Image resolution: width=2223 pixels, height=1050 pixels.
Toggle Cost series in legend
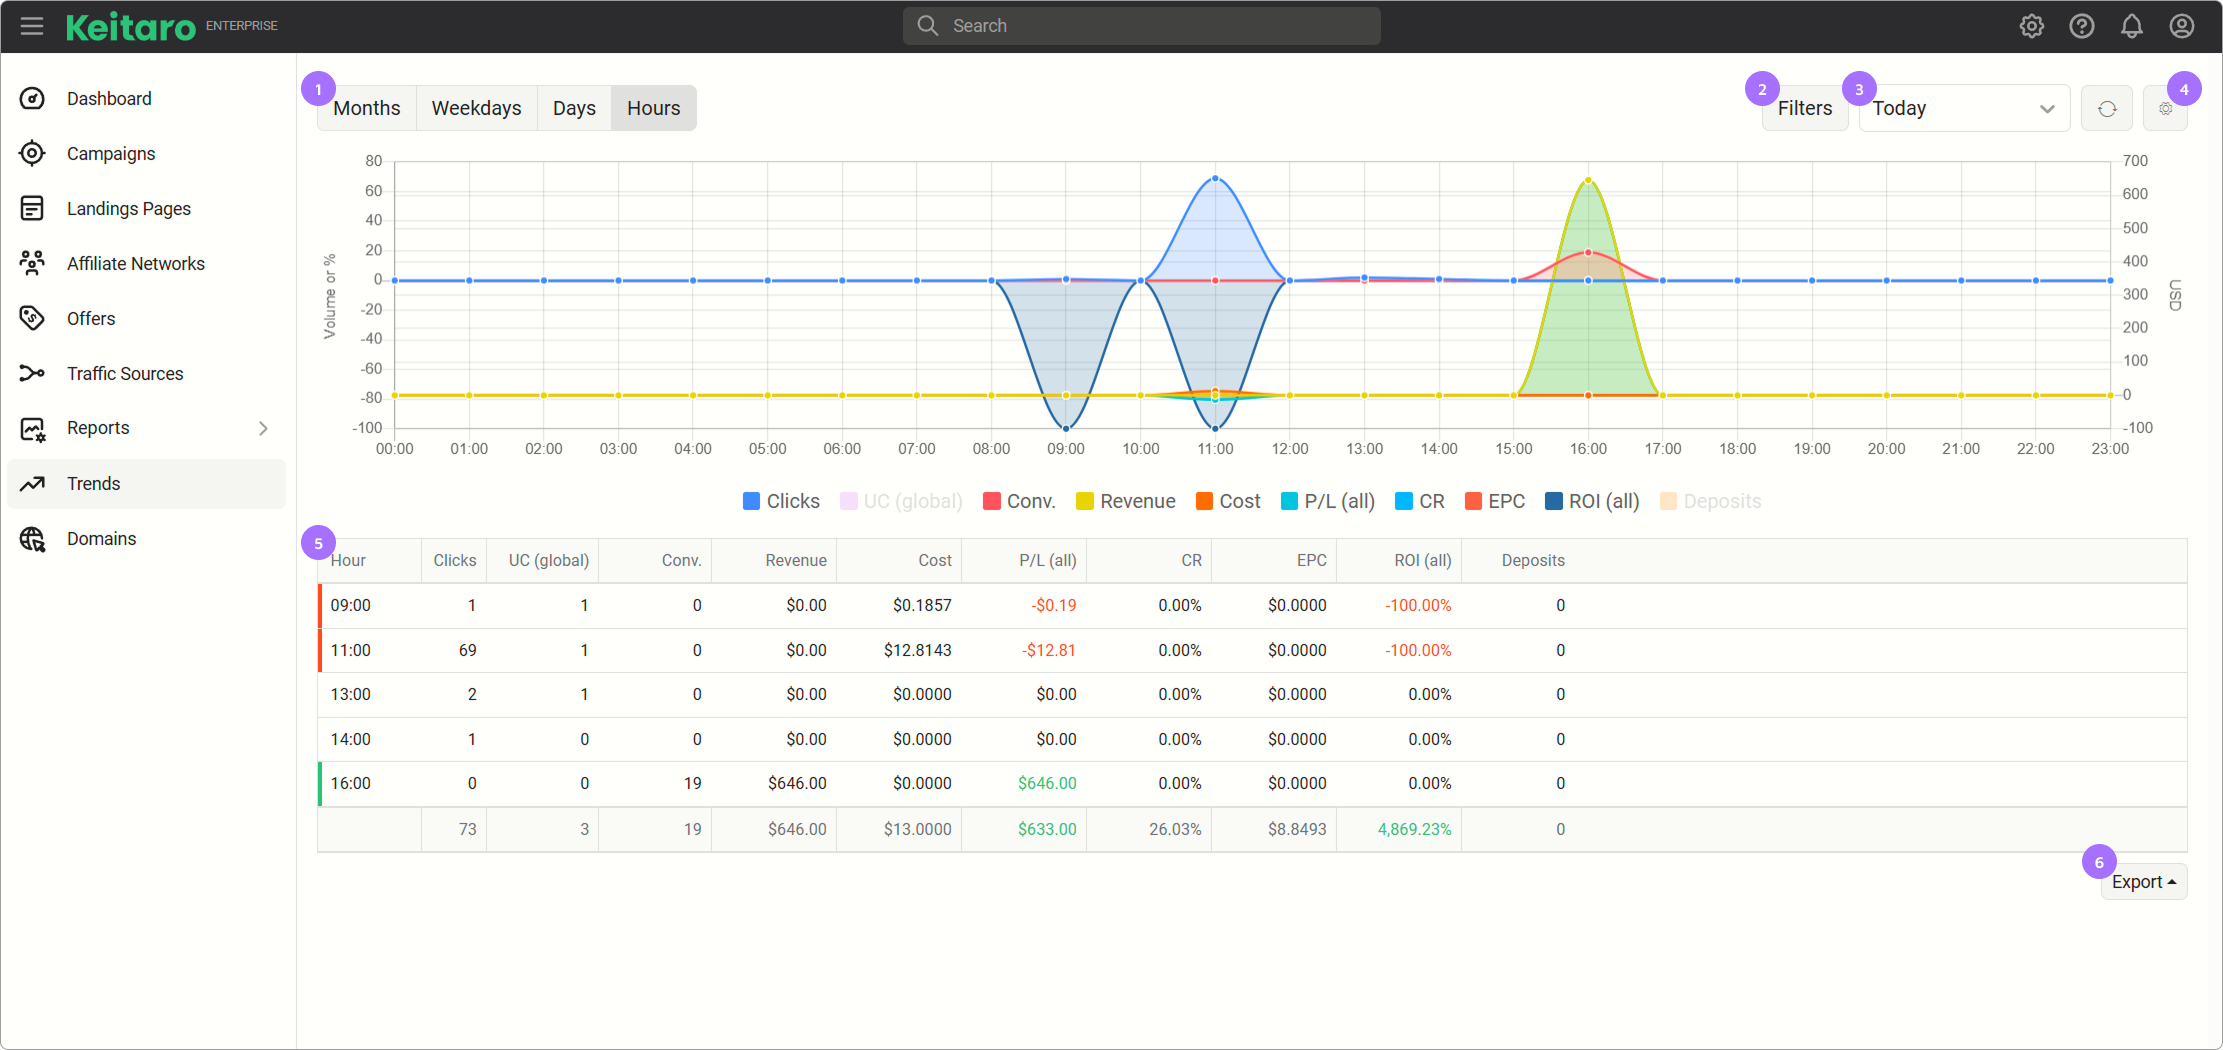(1228, 501)
